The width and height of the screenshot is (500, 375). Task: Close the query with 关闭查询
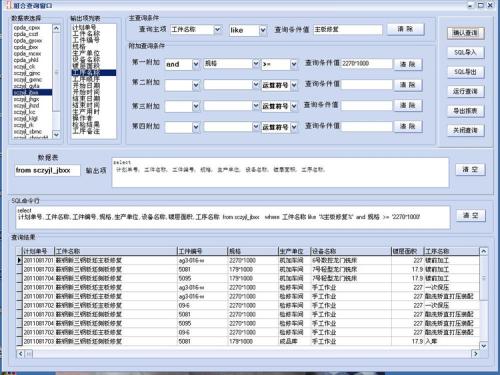465,130
